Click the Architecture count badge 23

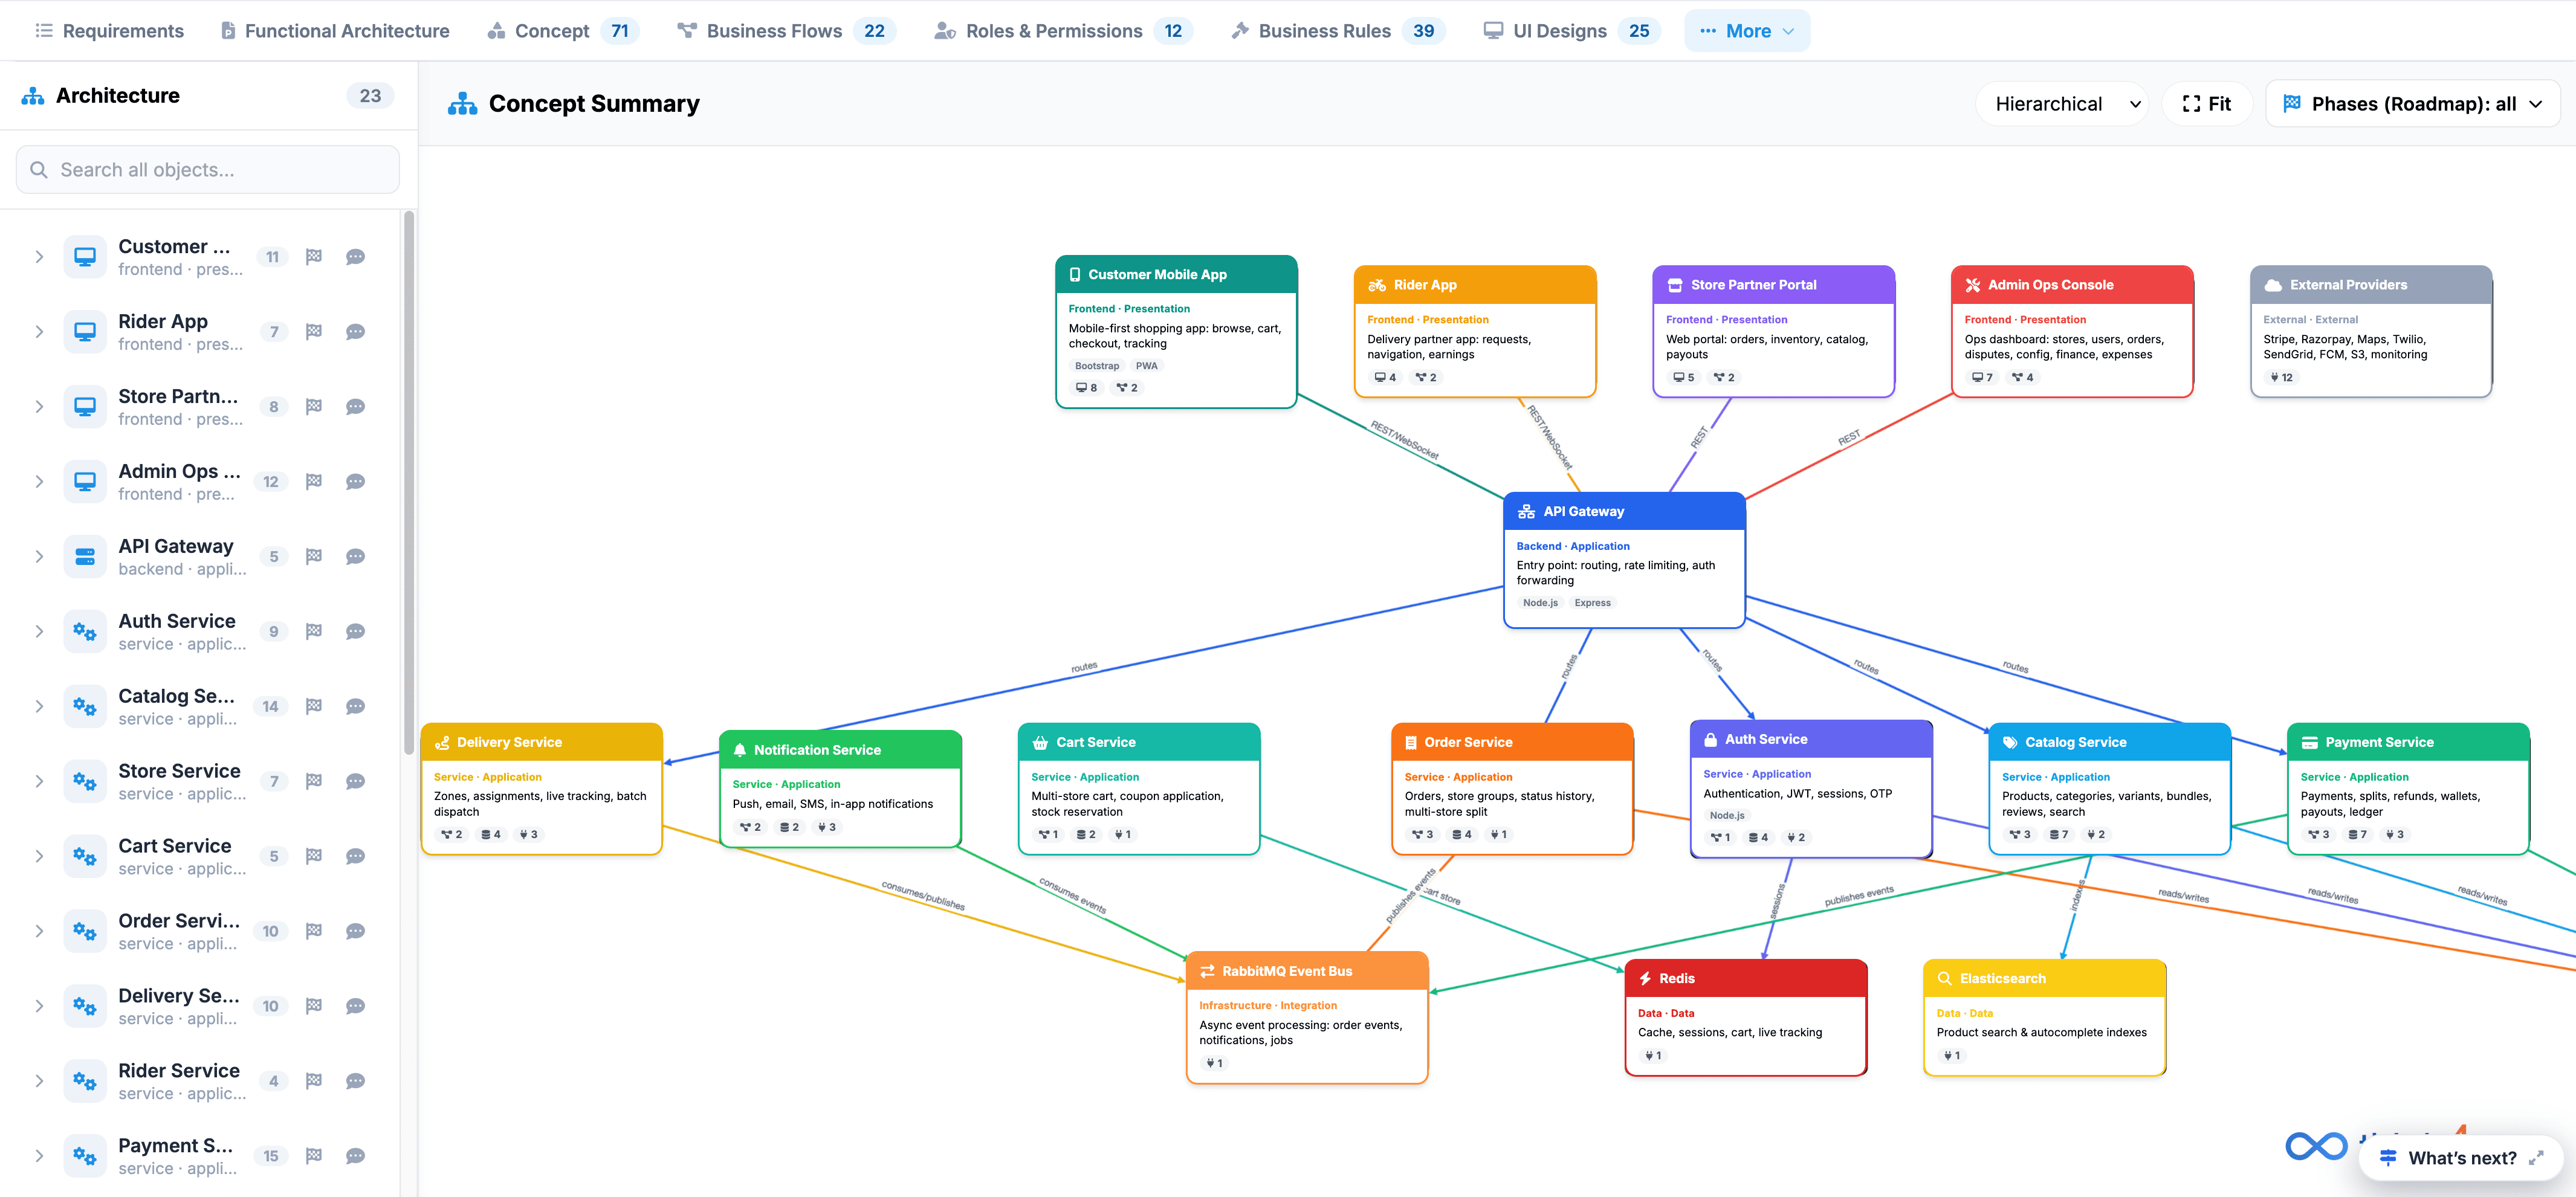(x=370, y=96)
